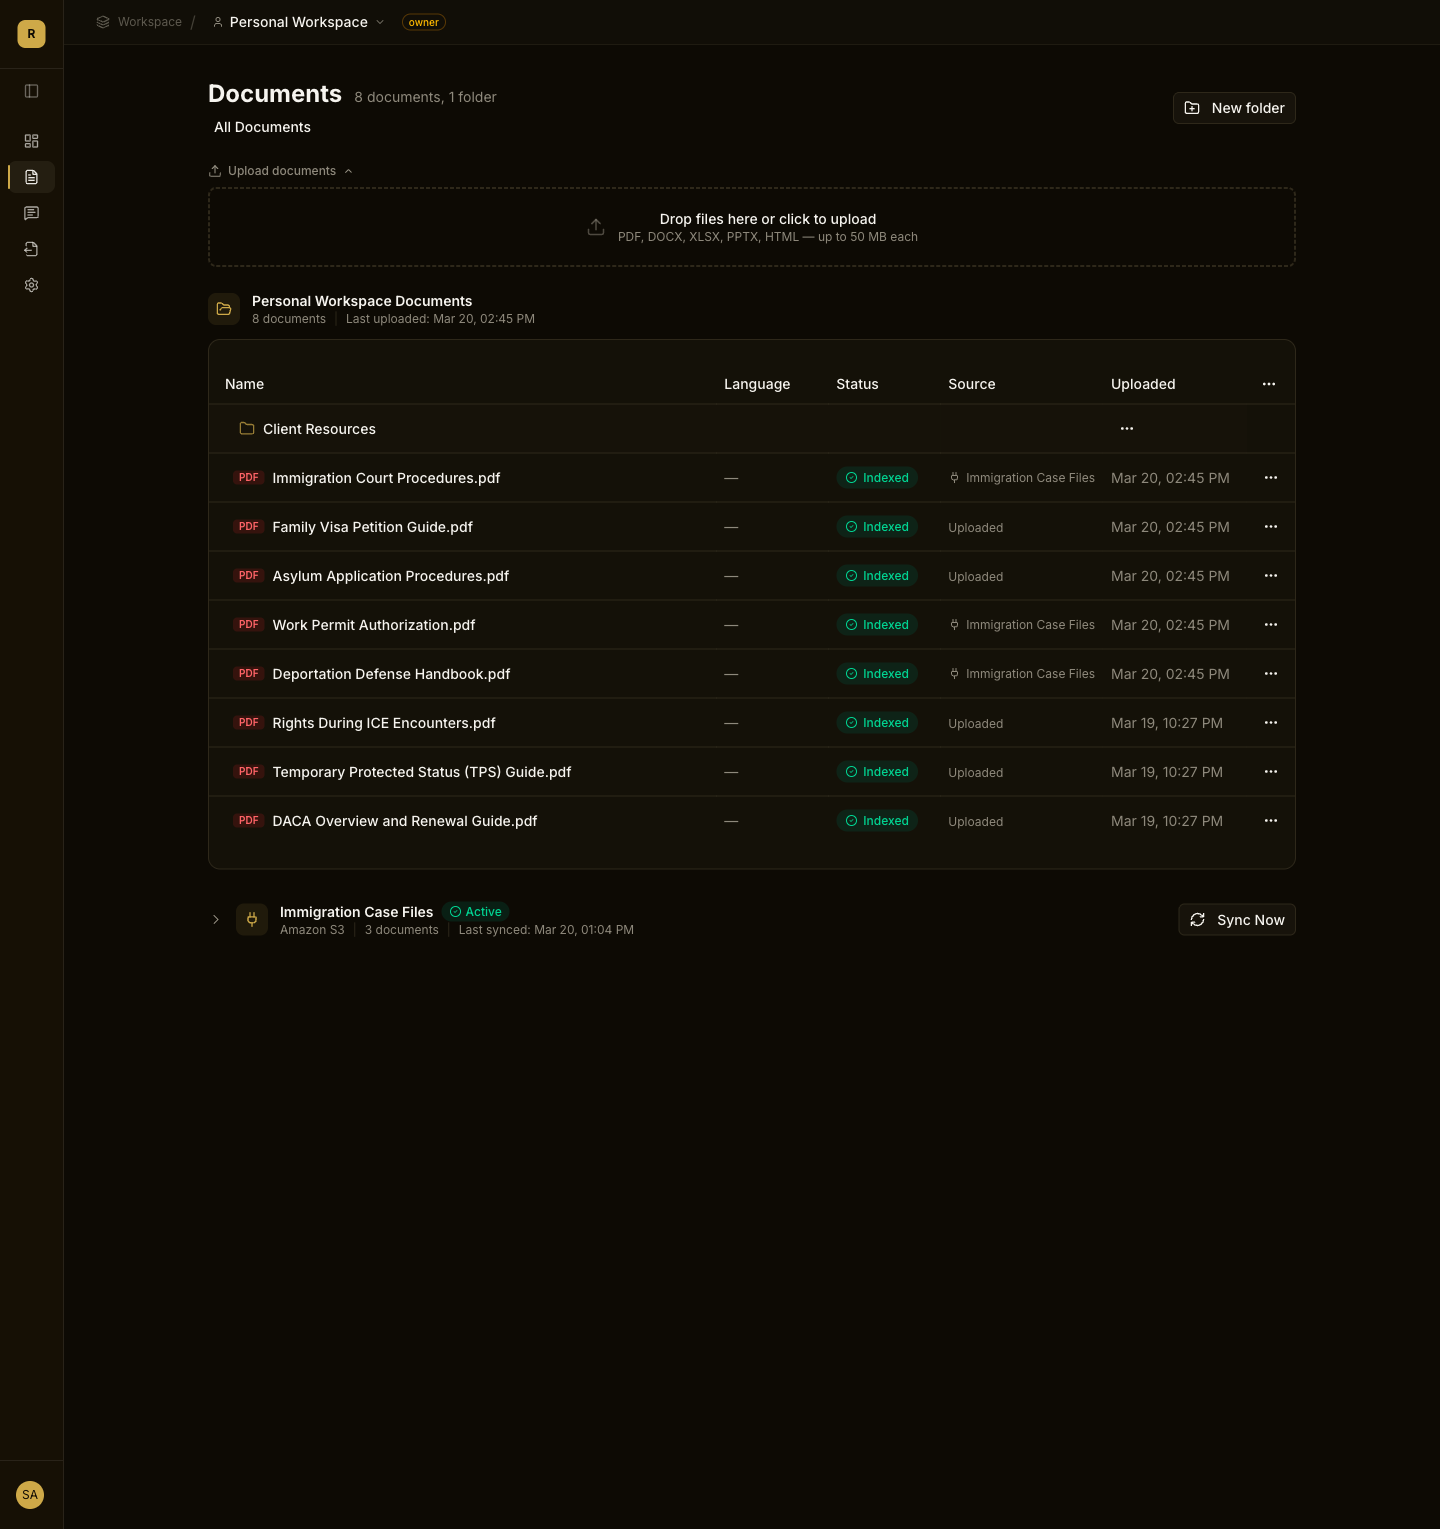The height and width of the screenshot is (1529, 1440).
Task: Open Family Visa Petition Guide.pdf
Action: point(372,527)
